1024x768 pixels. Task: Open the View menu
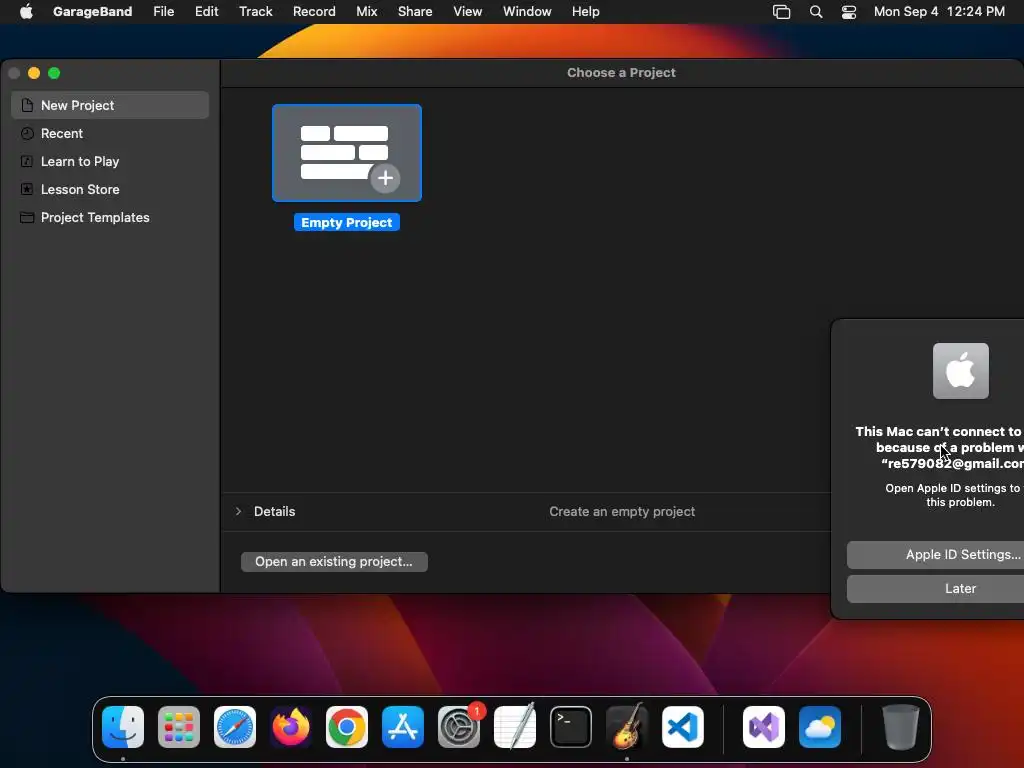click(468, 11)
